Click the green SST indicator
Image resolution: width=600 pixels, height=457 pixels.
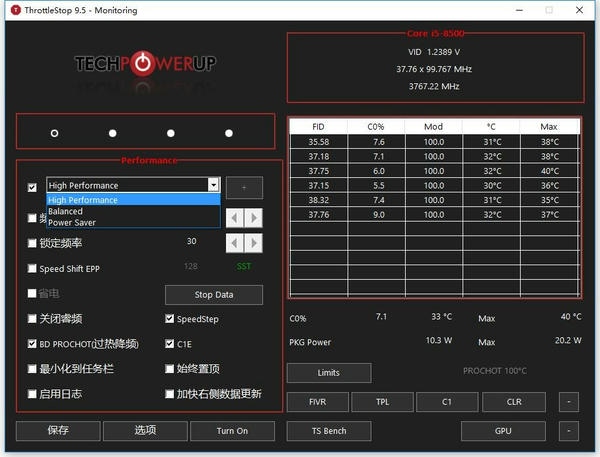[x=244, y=266]
